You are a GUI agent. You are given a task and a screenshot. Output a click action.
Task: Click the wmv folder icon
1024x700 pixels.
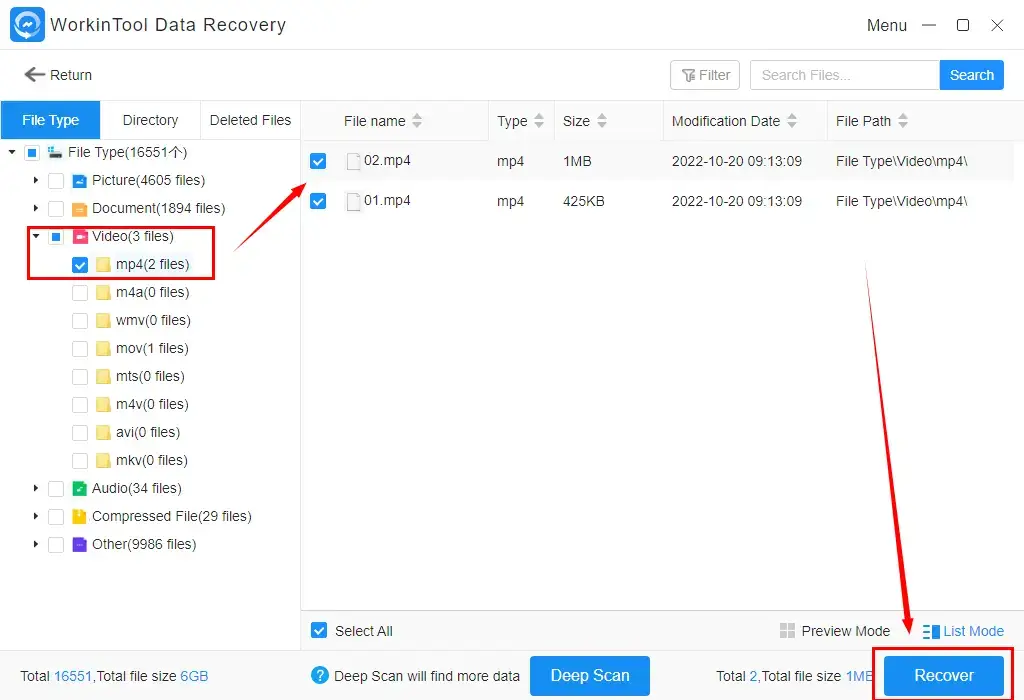point(103,321)
